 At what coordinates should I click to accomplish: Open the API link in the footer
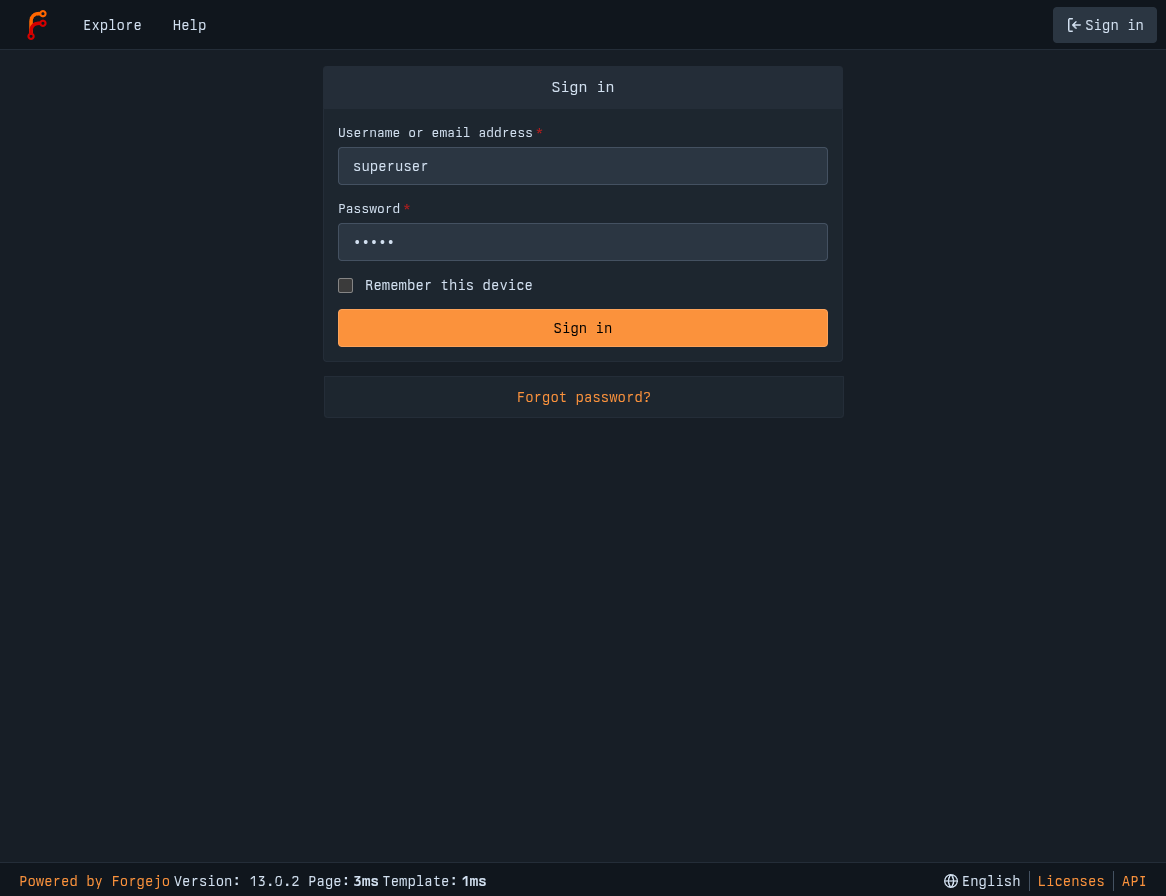[x=1134, y=881]
